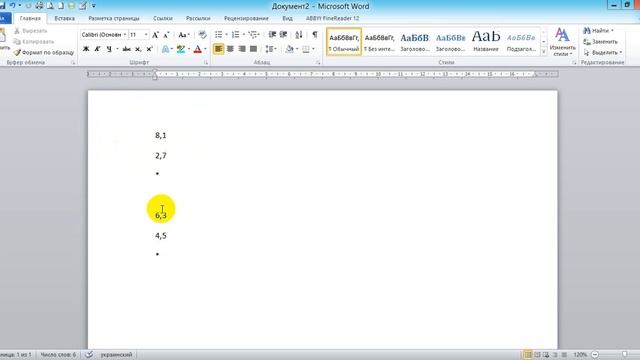Screen dimensions: 640x360
Task: Open the Шрифт dialog launcher
Action: tap(206, 63)
